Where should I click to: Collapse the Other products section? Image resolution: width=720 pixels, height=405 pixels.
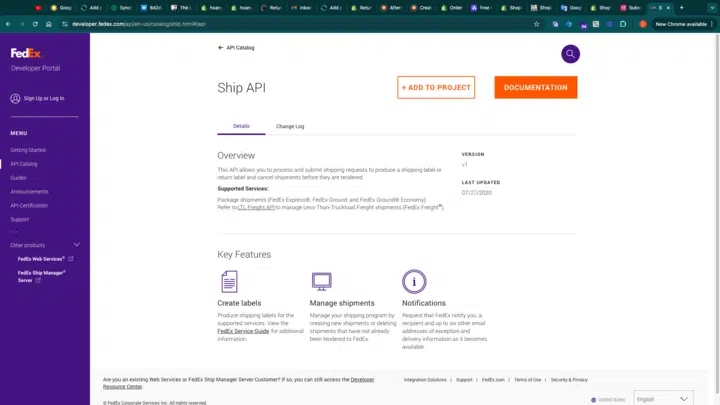(77, 245)
